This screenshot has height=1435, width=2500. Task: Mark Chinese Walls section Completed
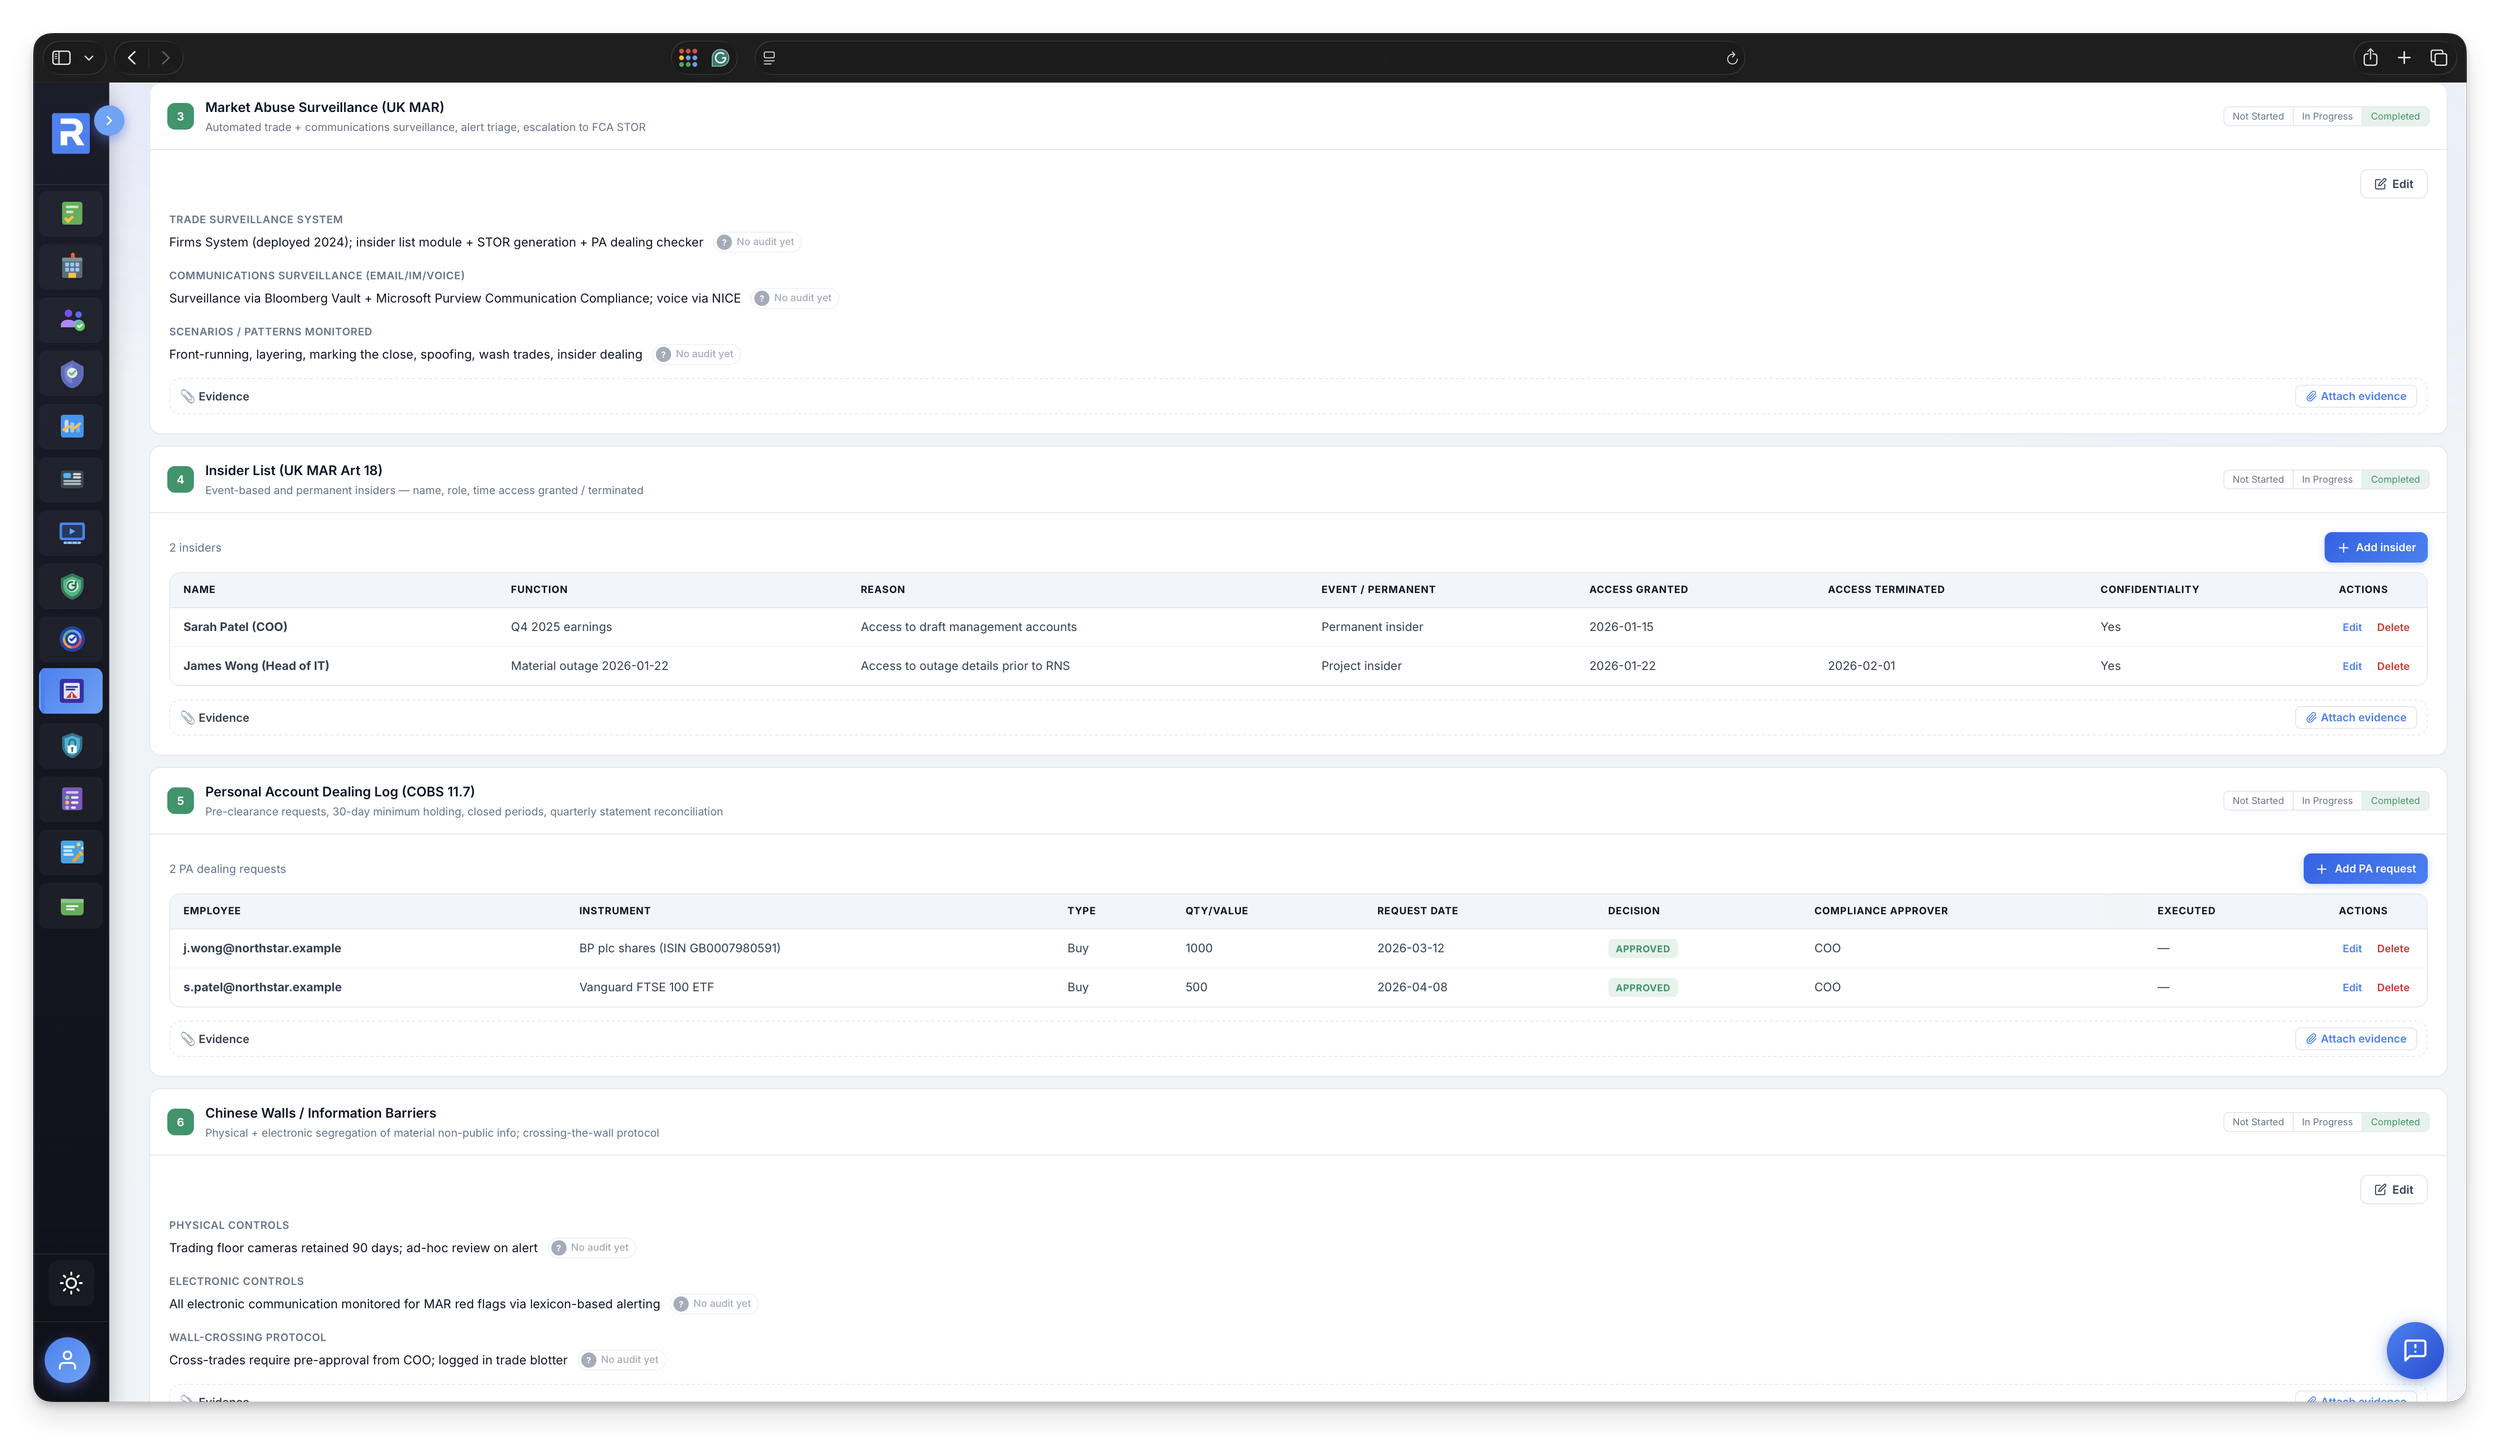[2395, 1122]
